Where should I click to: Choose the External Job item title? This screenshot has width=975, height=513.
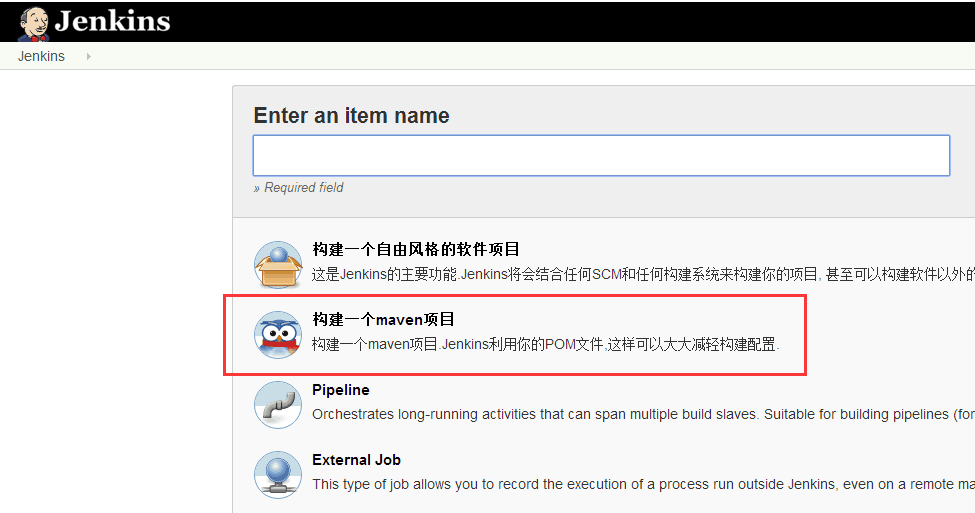click(356, 460)
